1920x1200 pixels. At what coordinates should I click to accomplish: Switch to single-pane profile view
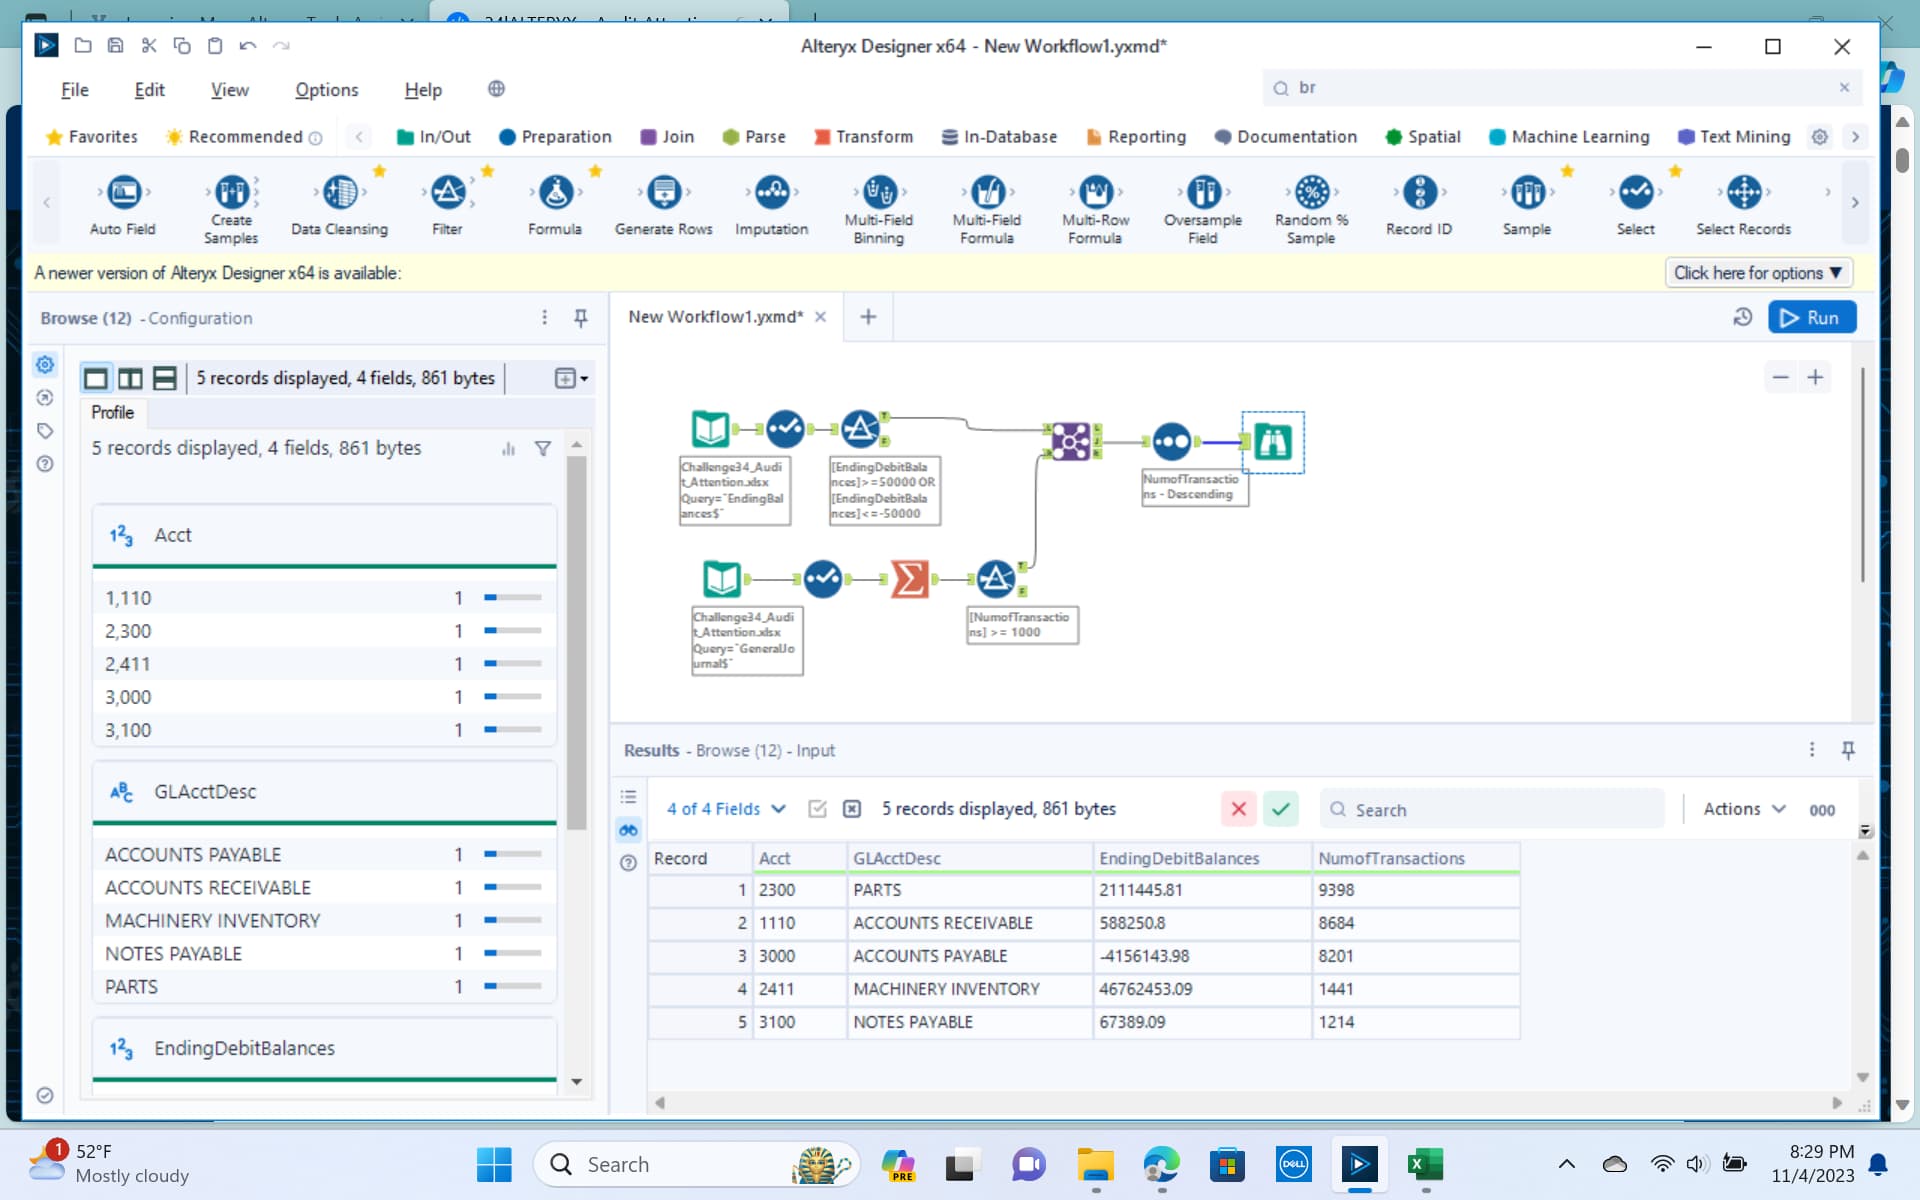point(96,378)
